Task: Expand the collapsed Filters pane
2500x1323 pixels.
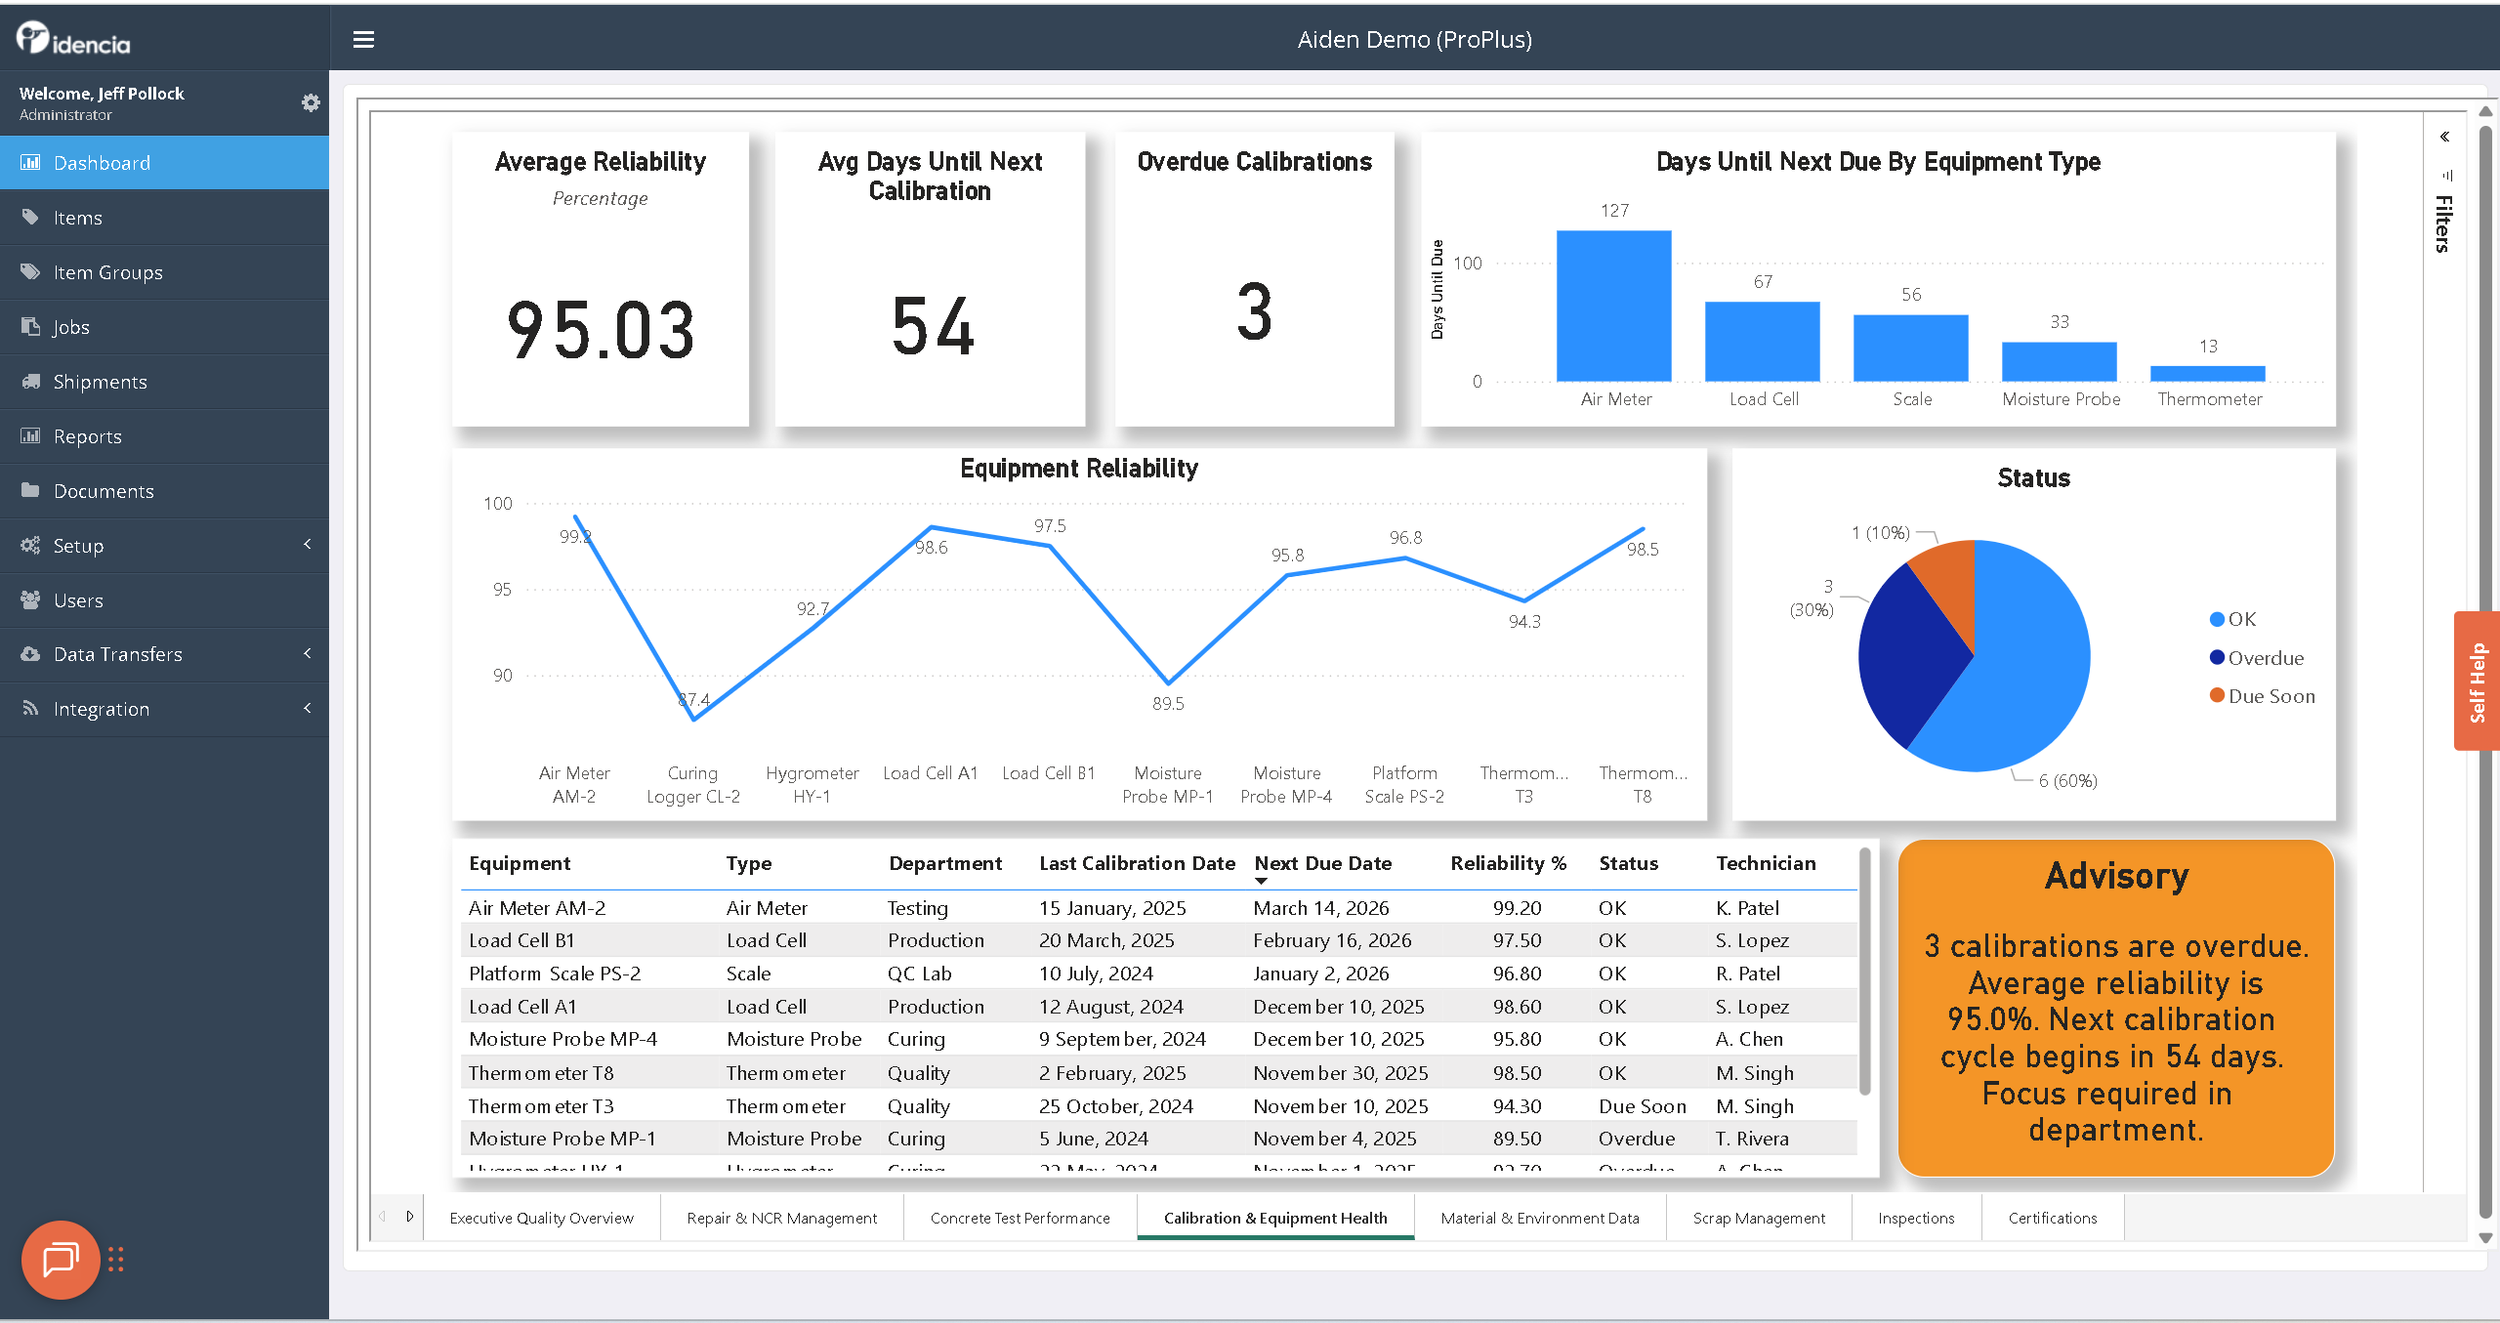Action: [2444, 137]
